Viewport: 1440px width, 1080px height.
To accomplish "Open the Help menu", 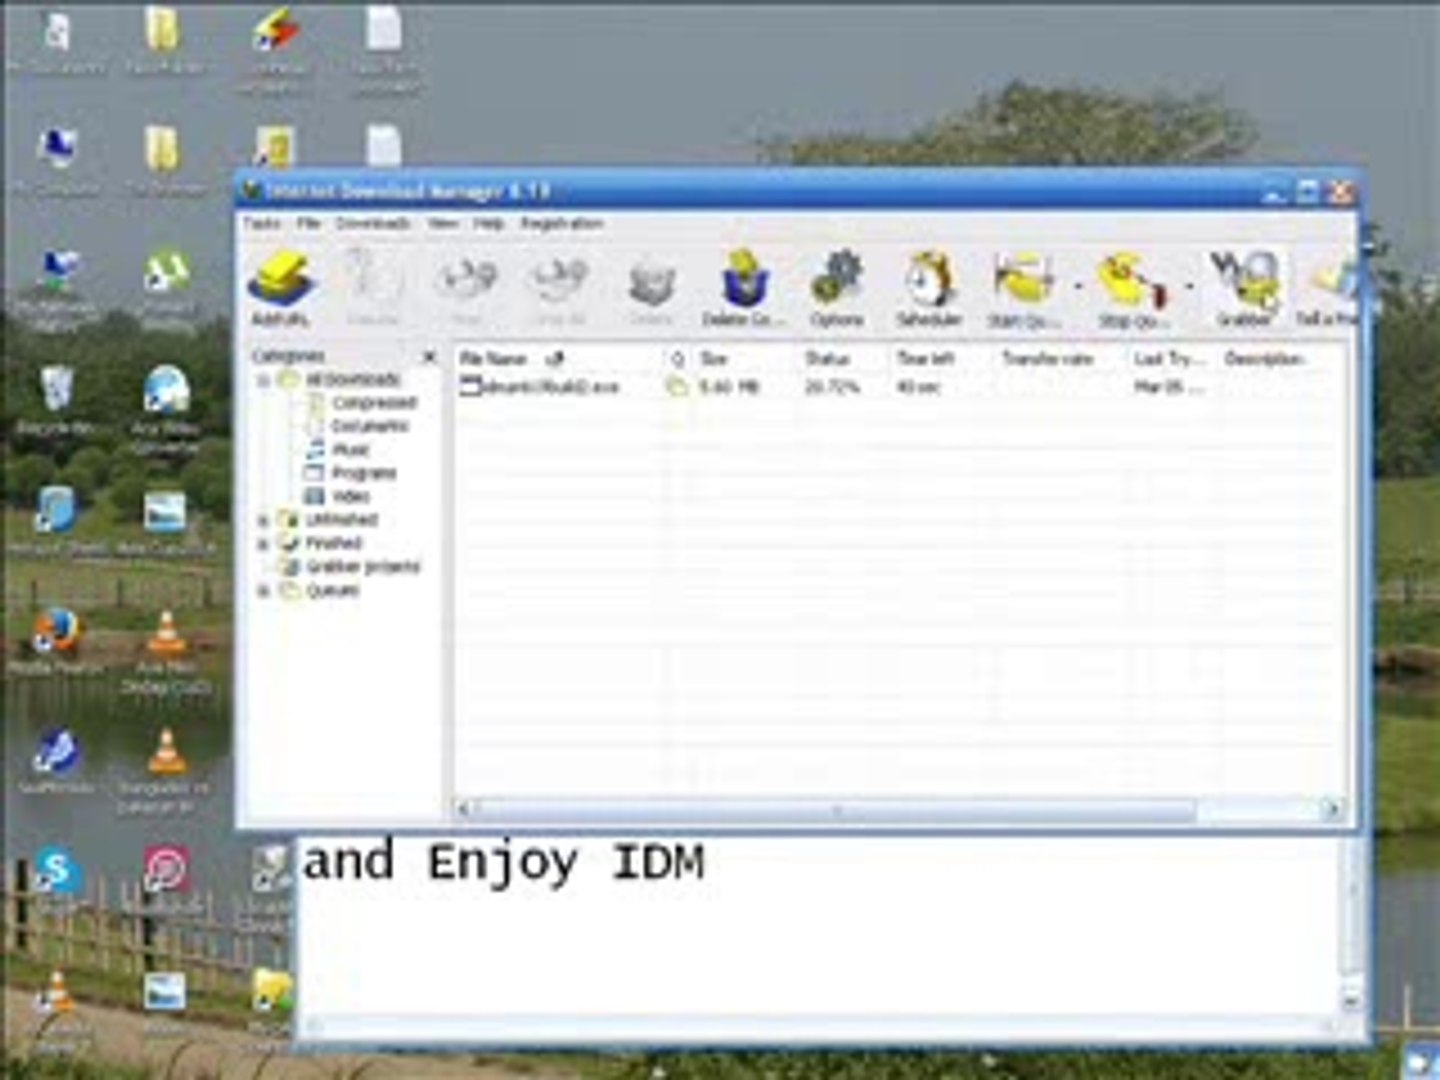I will click(x=488, y=223).
